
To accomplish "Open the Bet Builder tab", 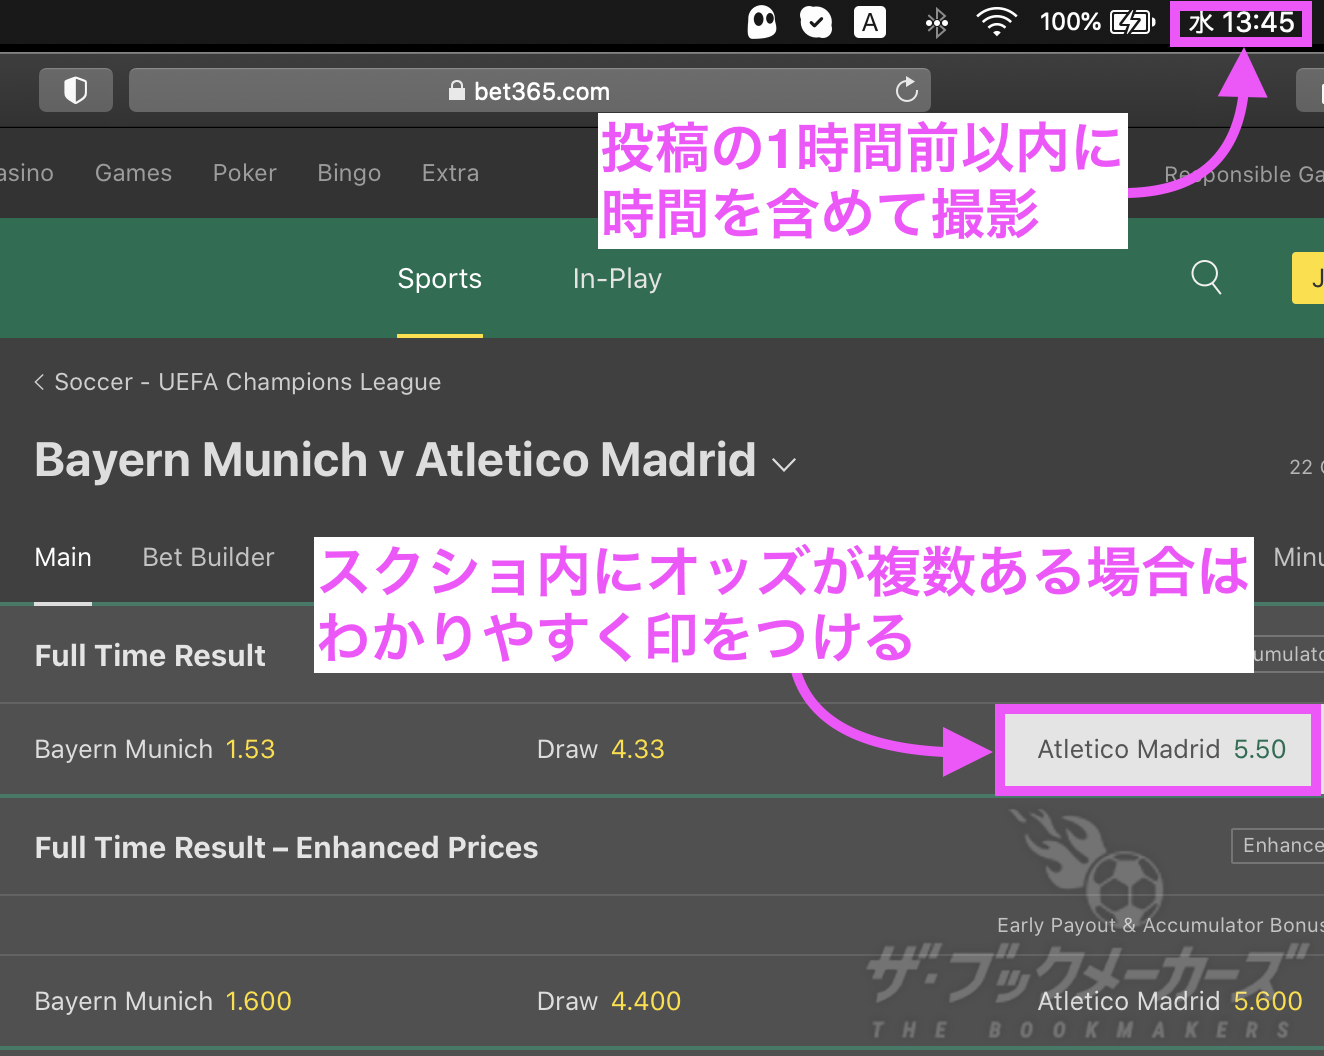I will click(208, 557).
